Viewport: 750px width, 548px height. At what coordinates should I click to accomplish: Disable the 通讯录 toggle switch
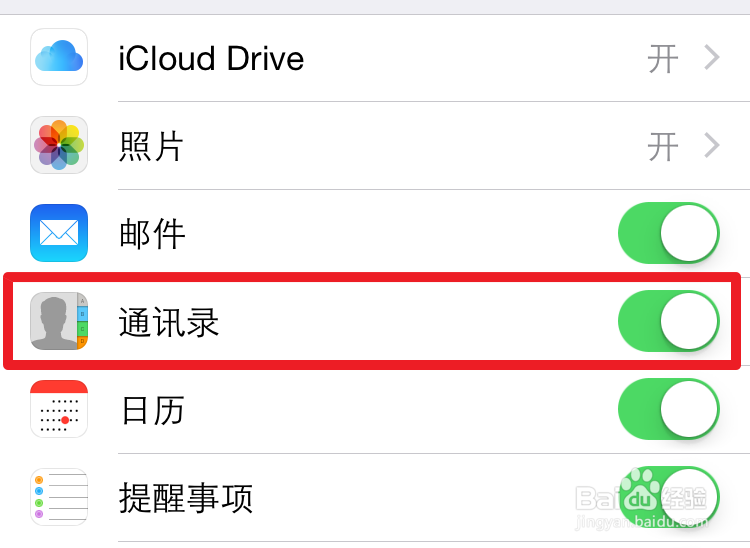pos(669,321)
